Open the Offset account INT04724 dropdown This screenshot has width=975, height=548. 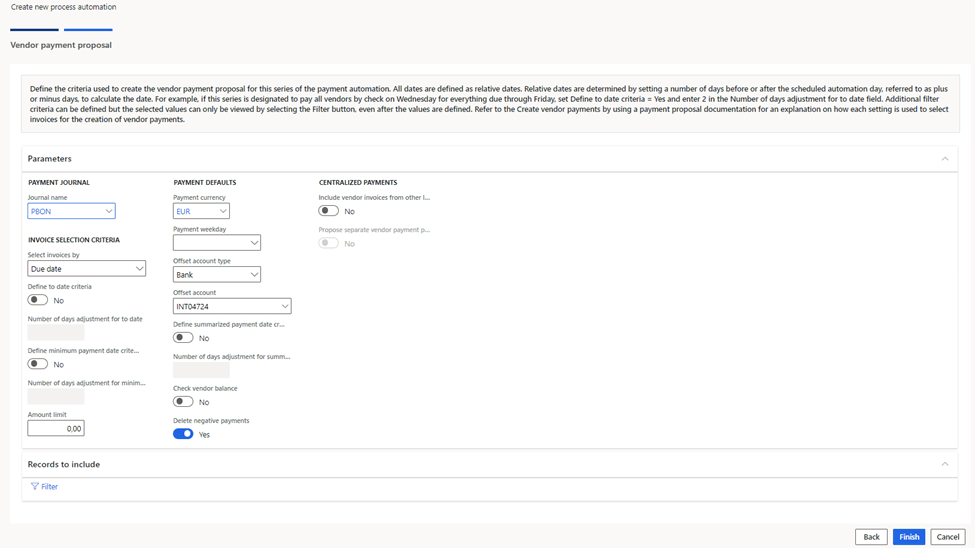[x=284, y=307]
